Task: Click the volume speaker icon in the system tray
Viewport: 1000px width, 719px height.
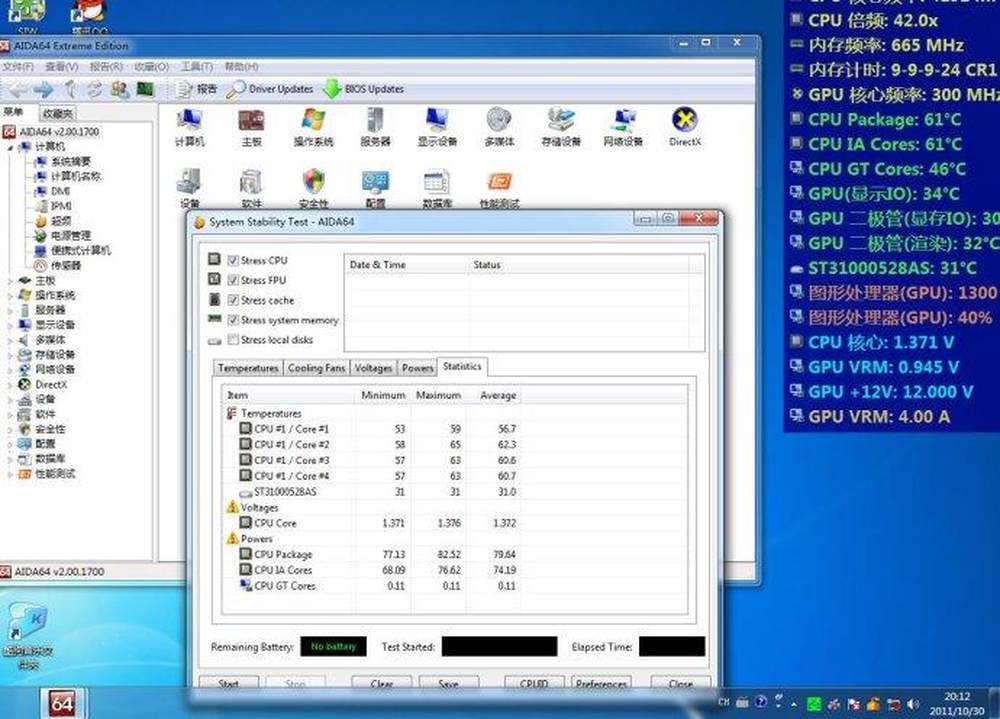Action: click(913, 704)
